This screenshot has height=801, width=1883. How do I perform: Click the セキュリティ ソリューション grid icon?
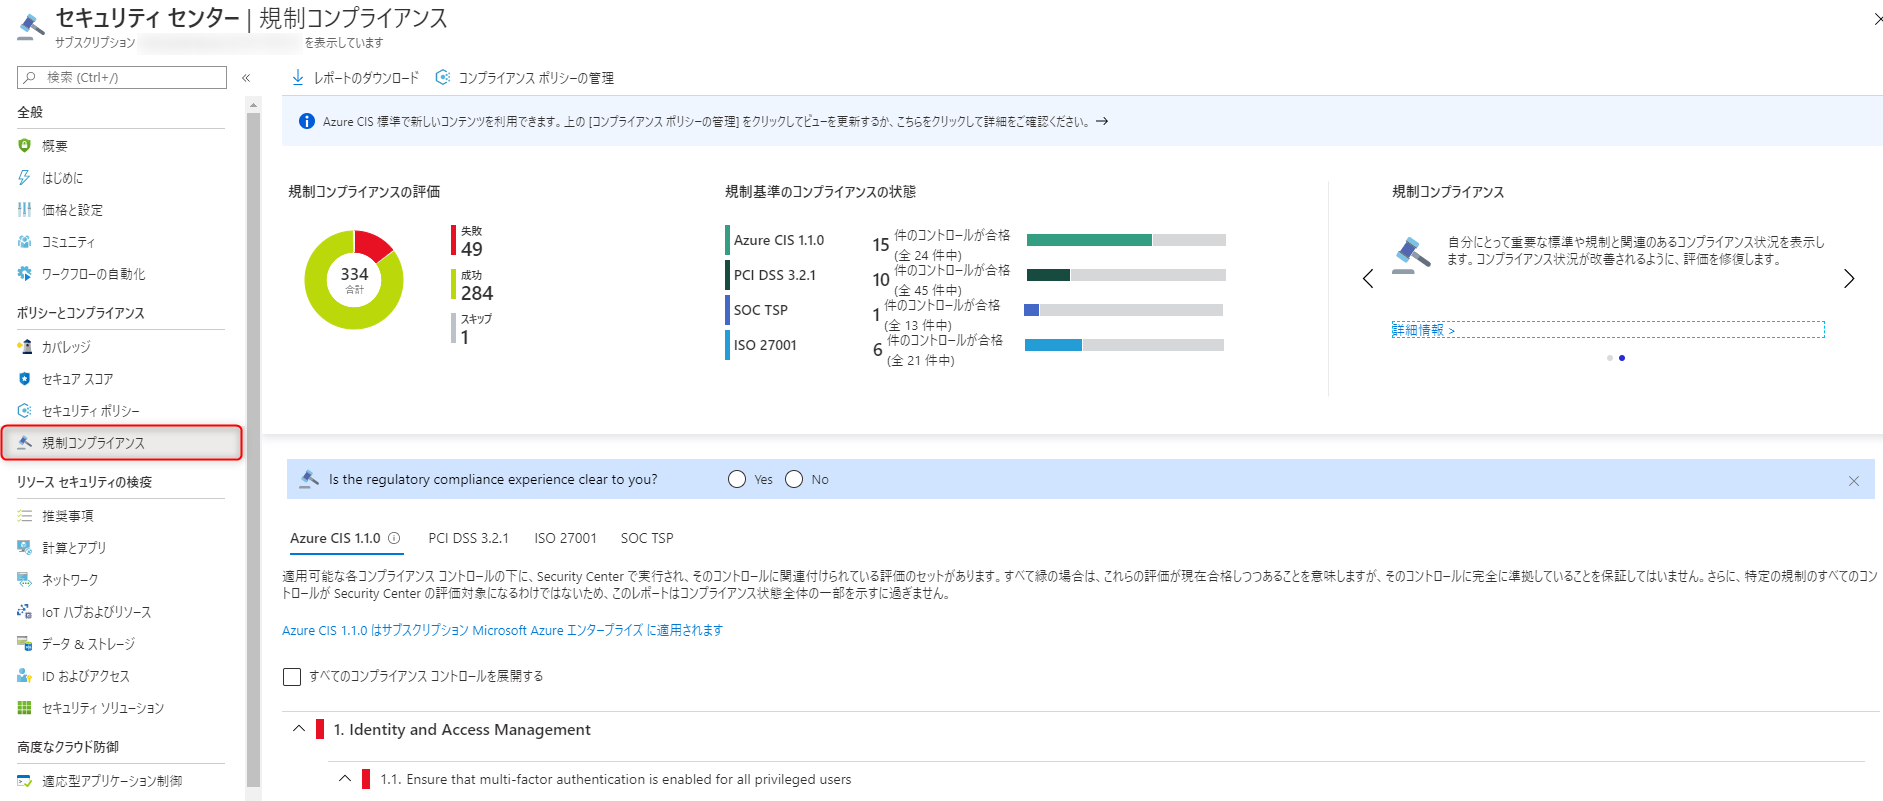point(24,707)
